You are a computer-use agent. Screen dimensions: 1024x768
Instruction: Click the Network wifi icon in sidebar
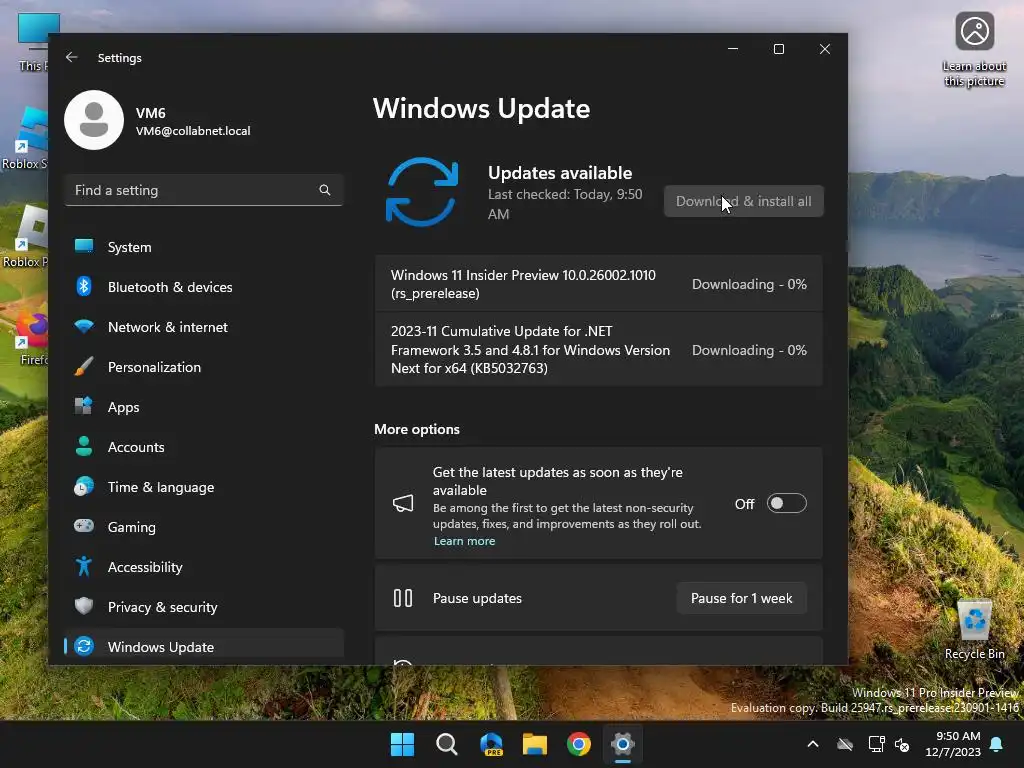tap(84, 327)
